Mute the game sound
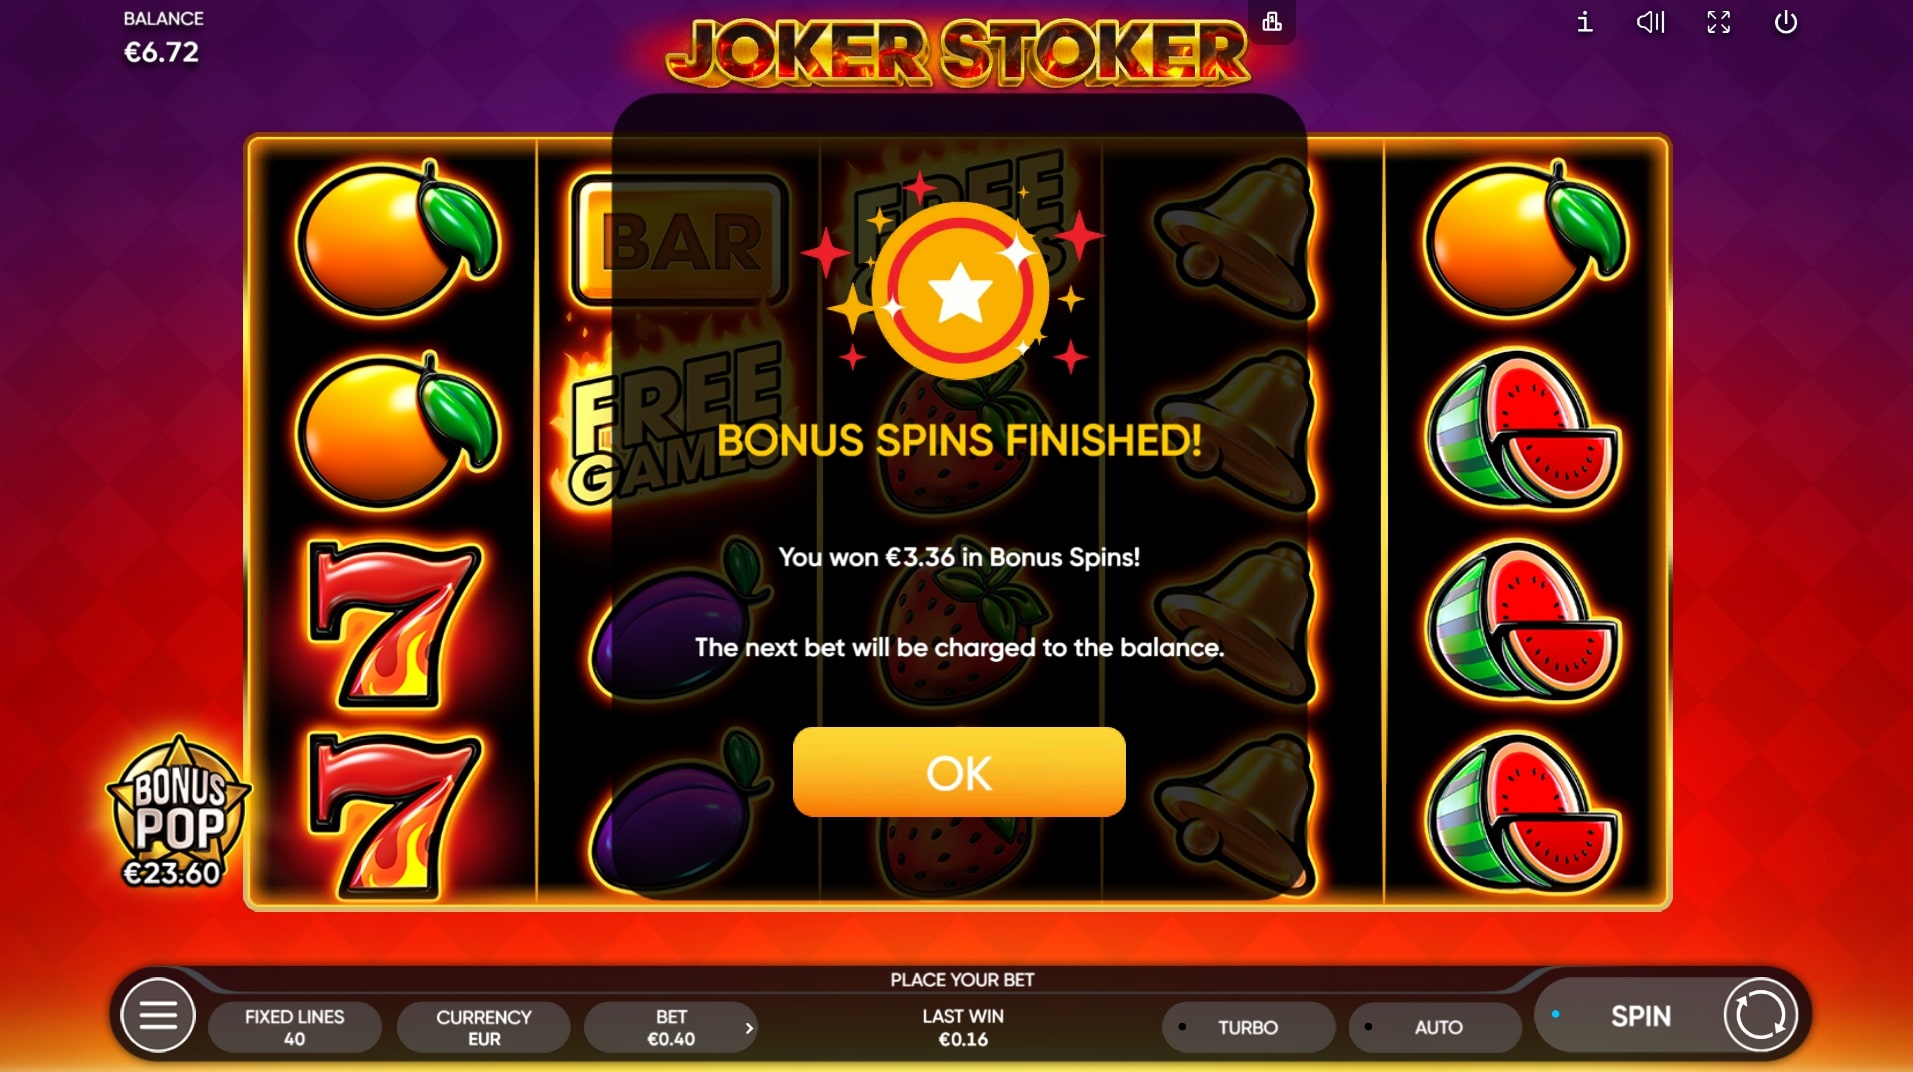The height and width of the screenshot is (1072, 1913). 1650,22
